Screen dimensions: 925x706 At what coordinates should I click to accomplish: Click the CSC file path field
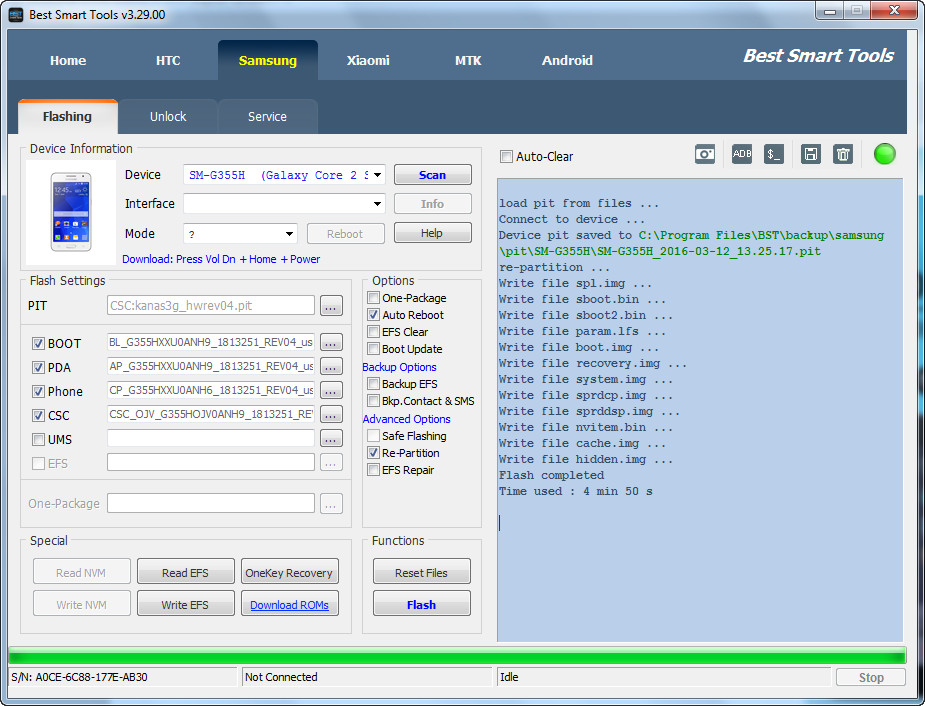211,414
